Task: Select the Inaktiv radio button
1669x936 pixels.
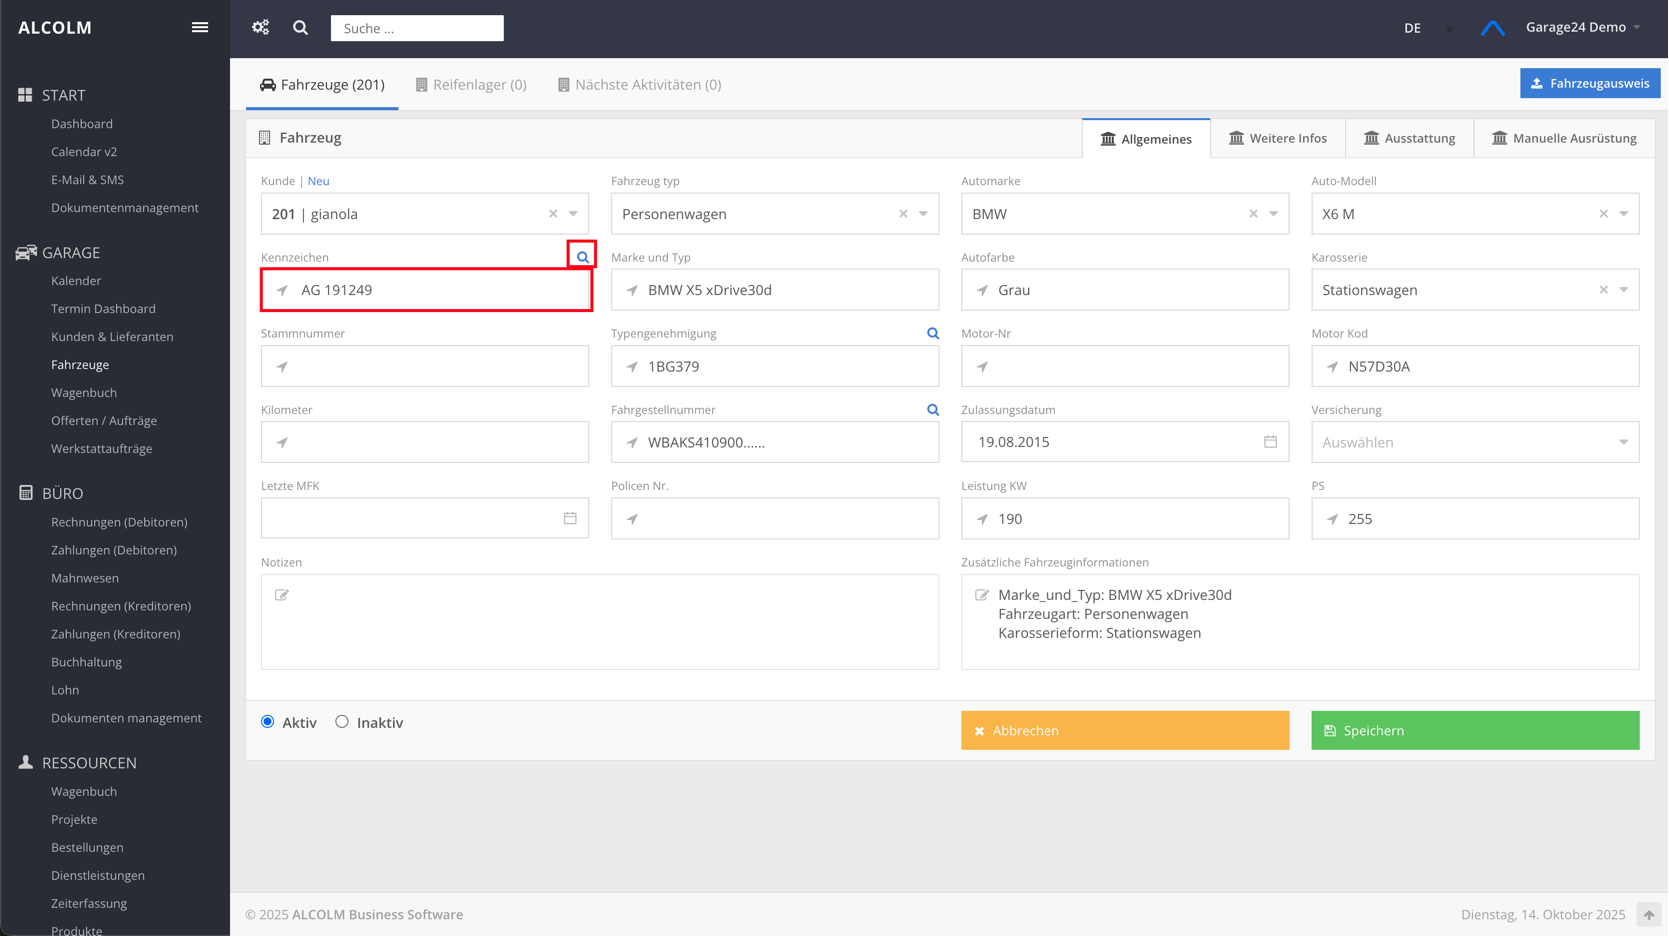Action: click(x=342, y=722)
